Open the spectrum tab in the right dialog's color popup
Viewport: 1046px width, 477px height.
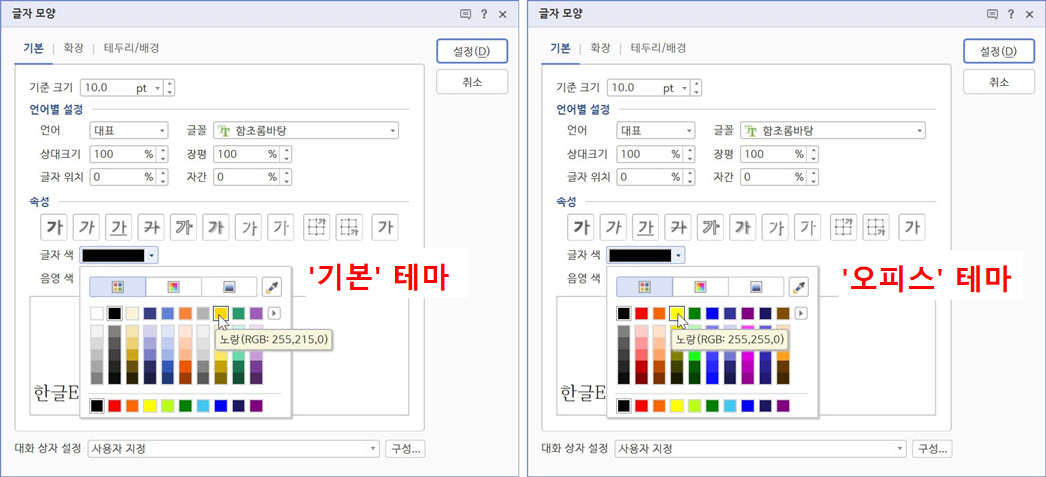pyautogui.click(x=700, y=287)
